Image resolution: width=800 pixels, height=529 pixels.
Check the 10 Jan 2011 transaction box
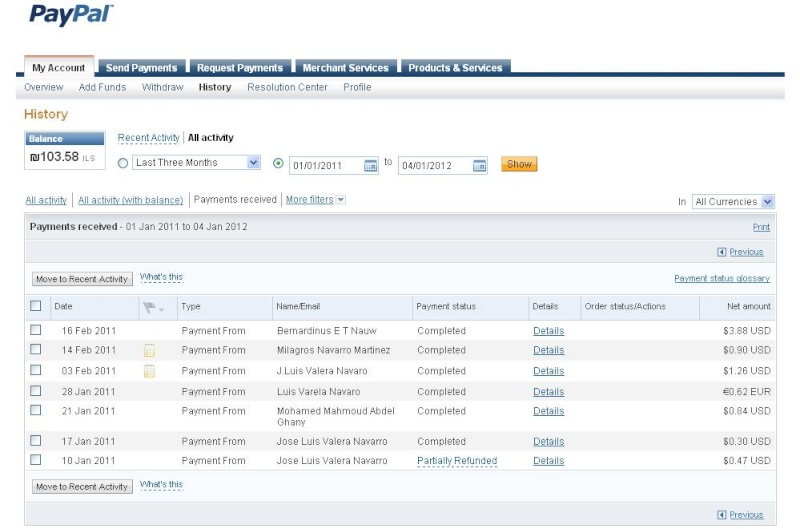coord(36,460)
